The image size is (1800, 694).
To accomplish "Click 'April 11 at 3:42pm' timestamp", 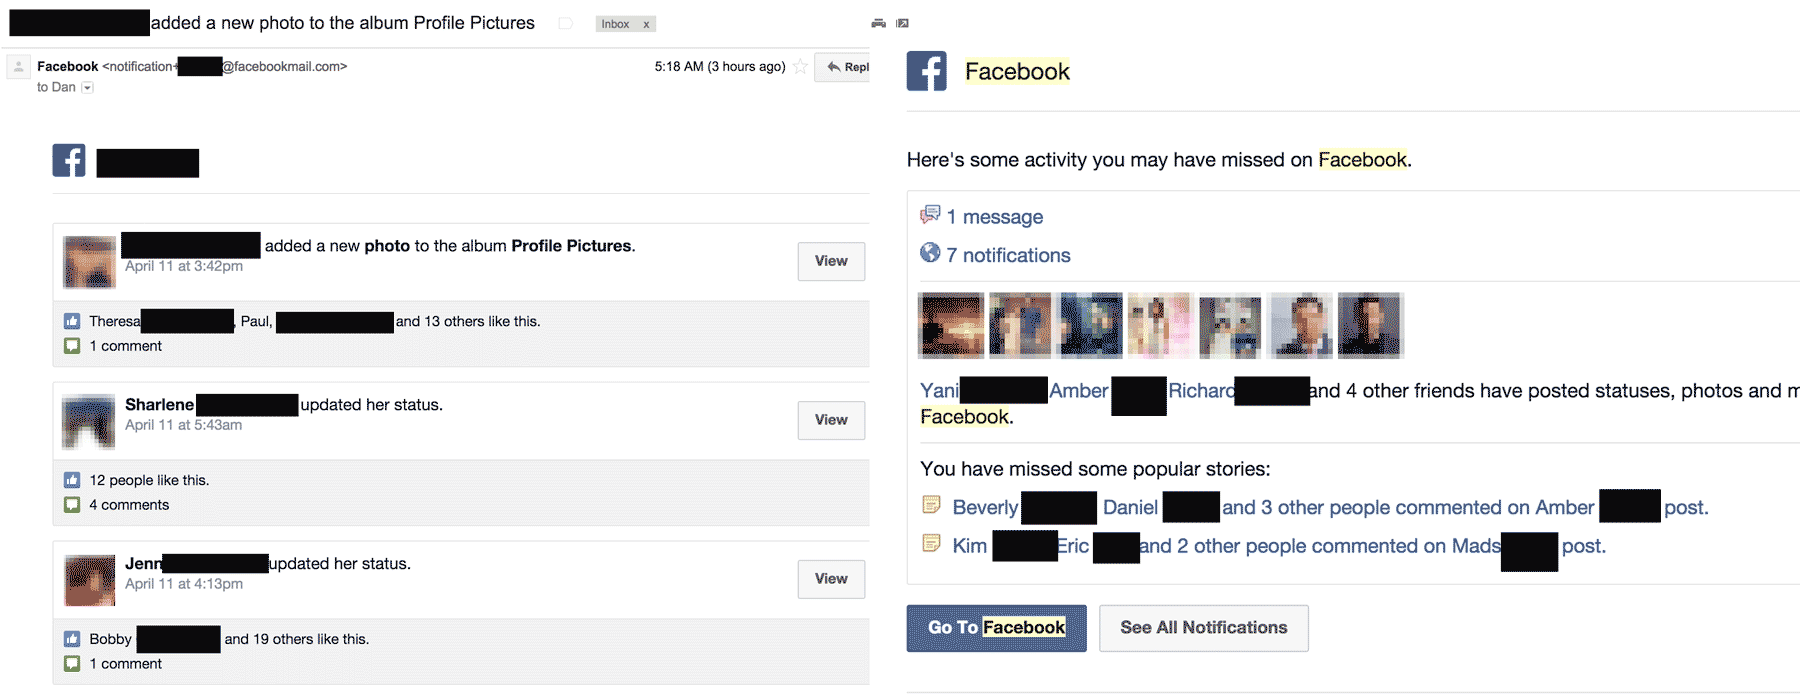I will pos(184,266).
